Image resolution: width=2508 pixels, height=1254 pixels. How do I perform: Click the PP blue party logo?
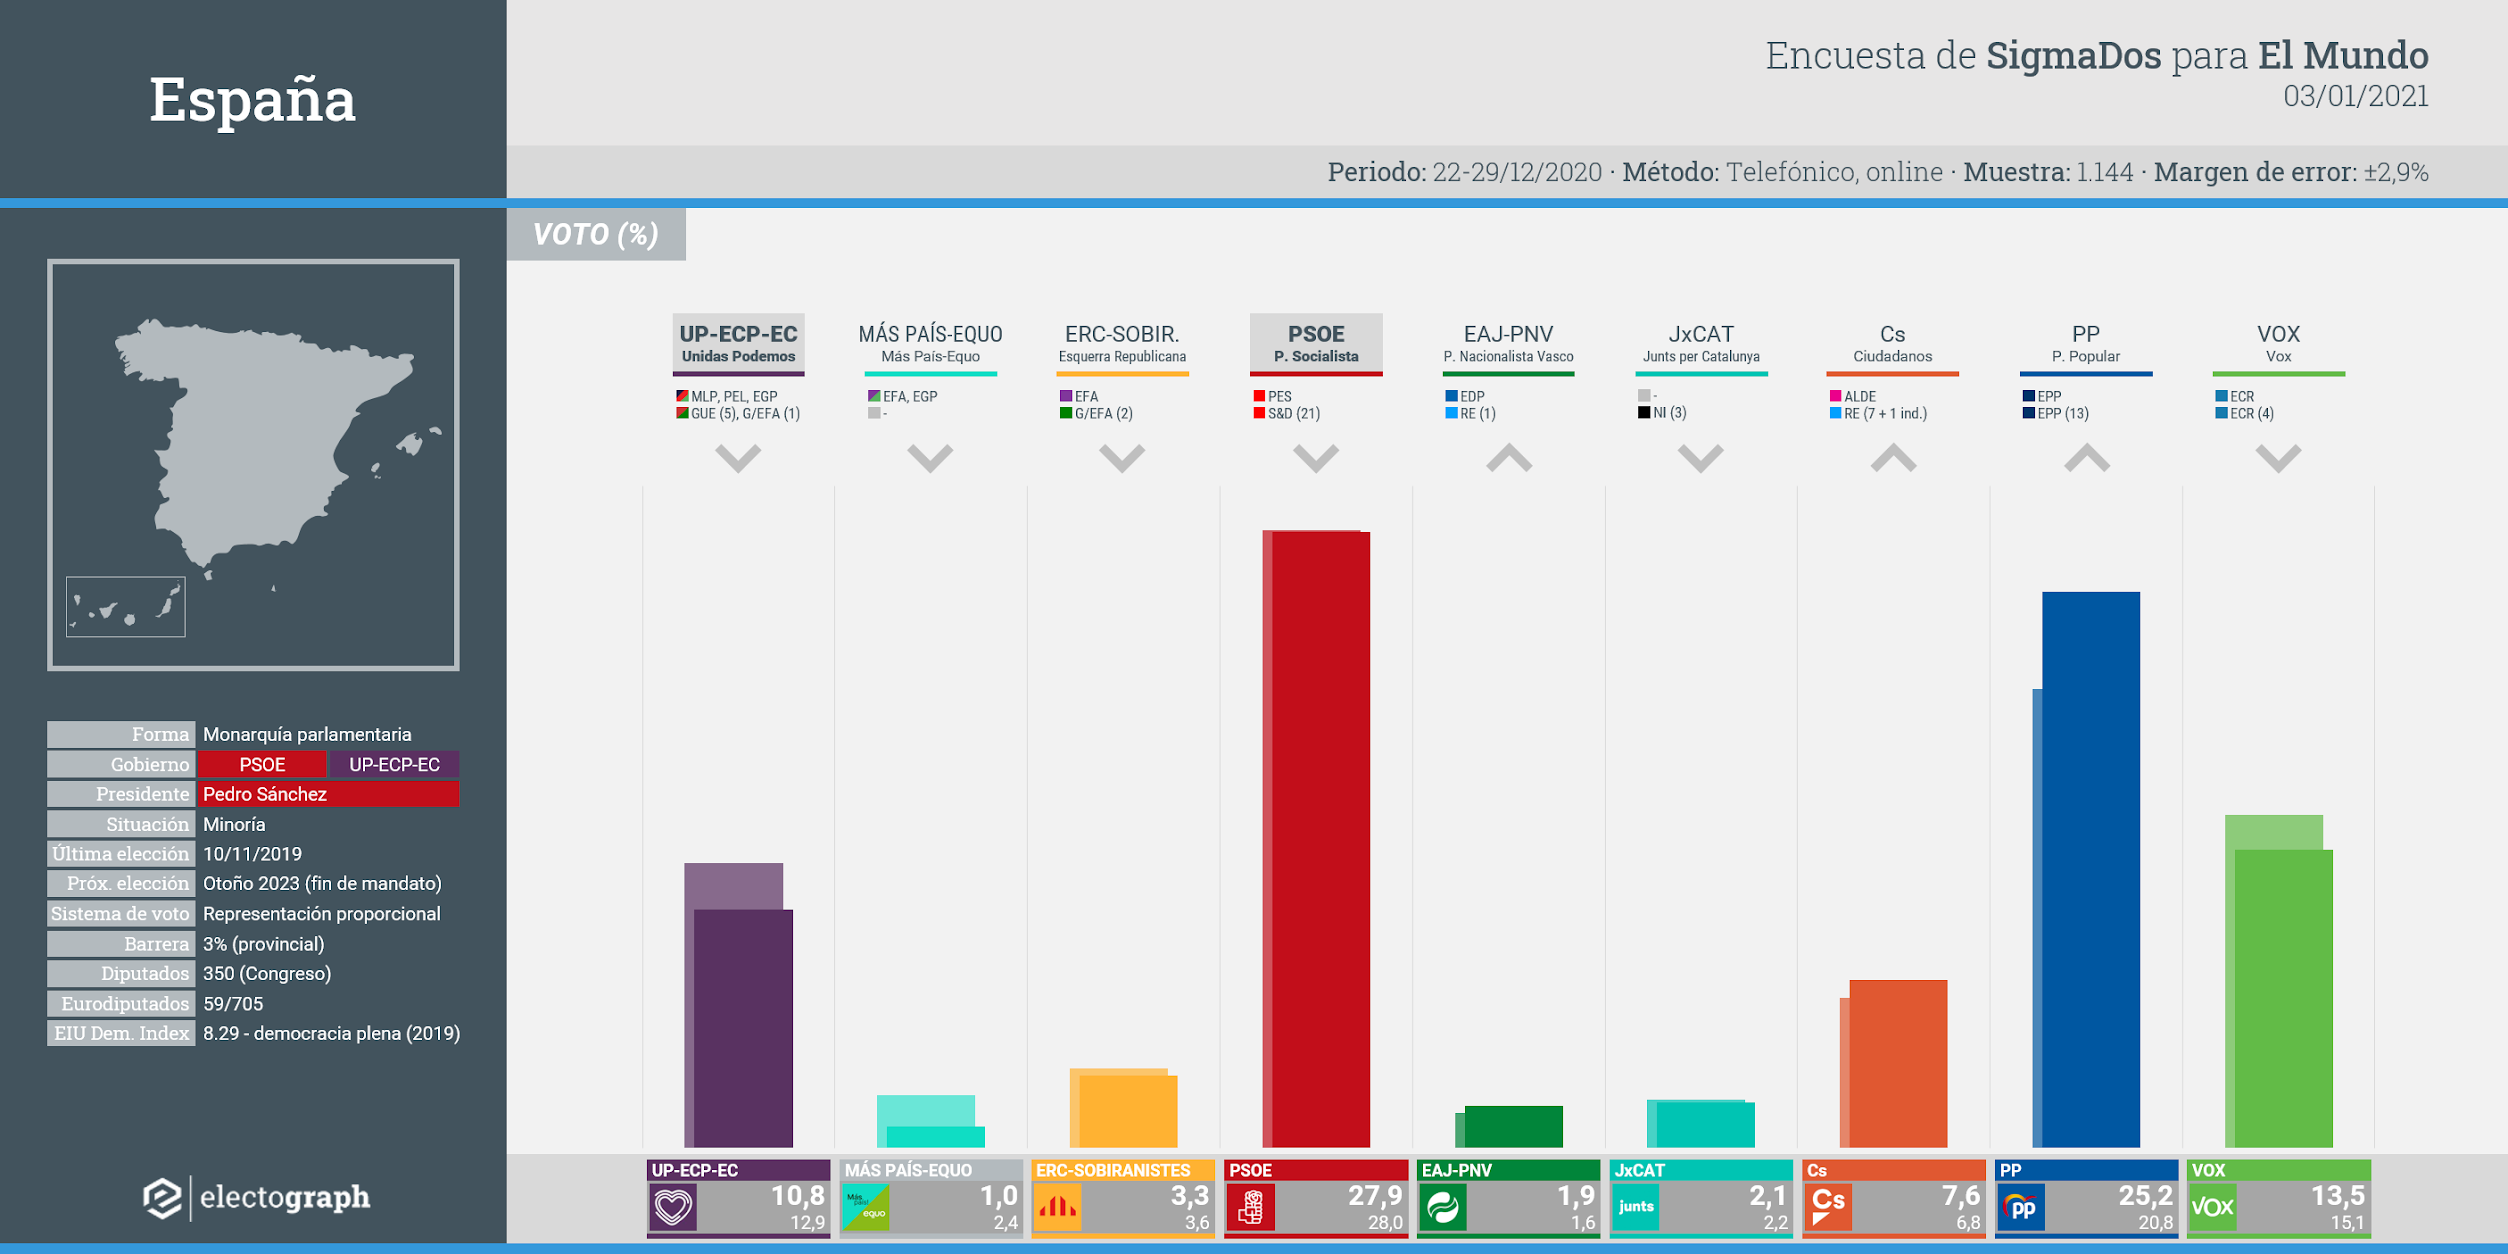click(x=2020, y=1207)
